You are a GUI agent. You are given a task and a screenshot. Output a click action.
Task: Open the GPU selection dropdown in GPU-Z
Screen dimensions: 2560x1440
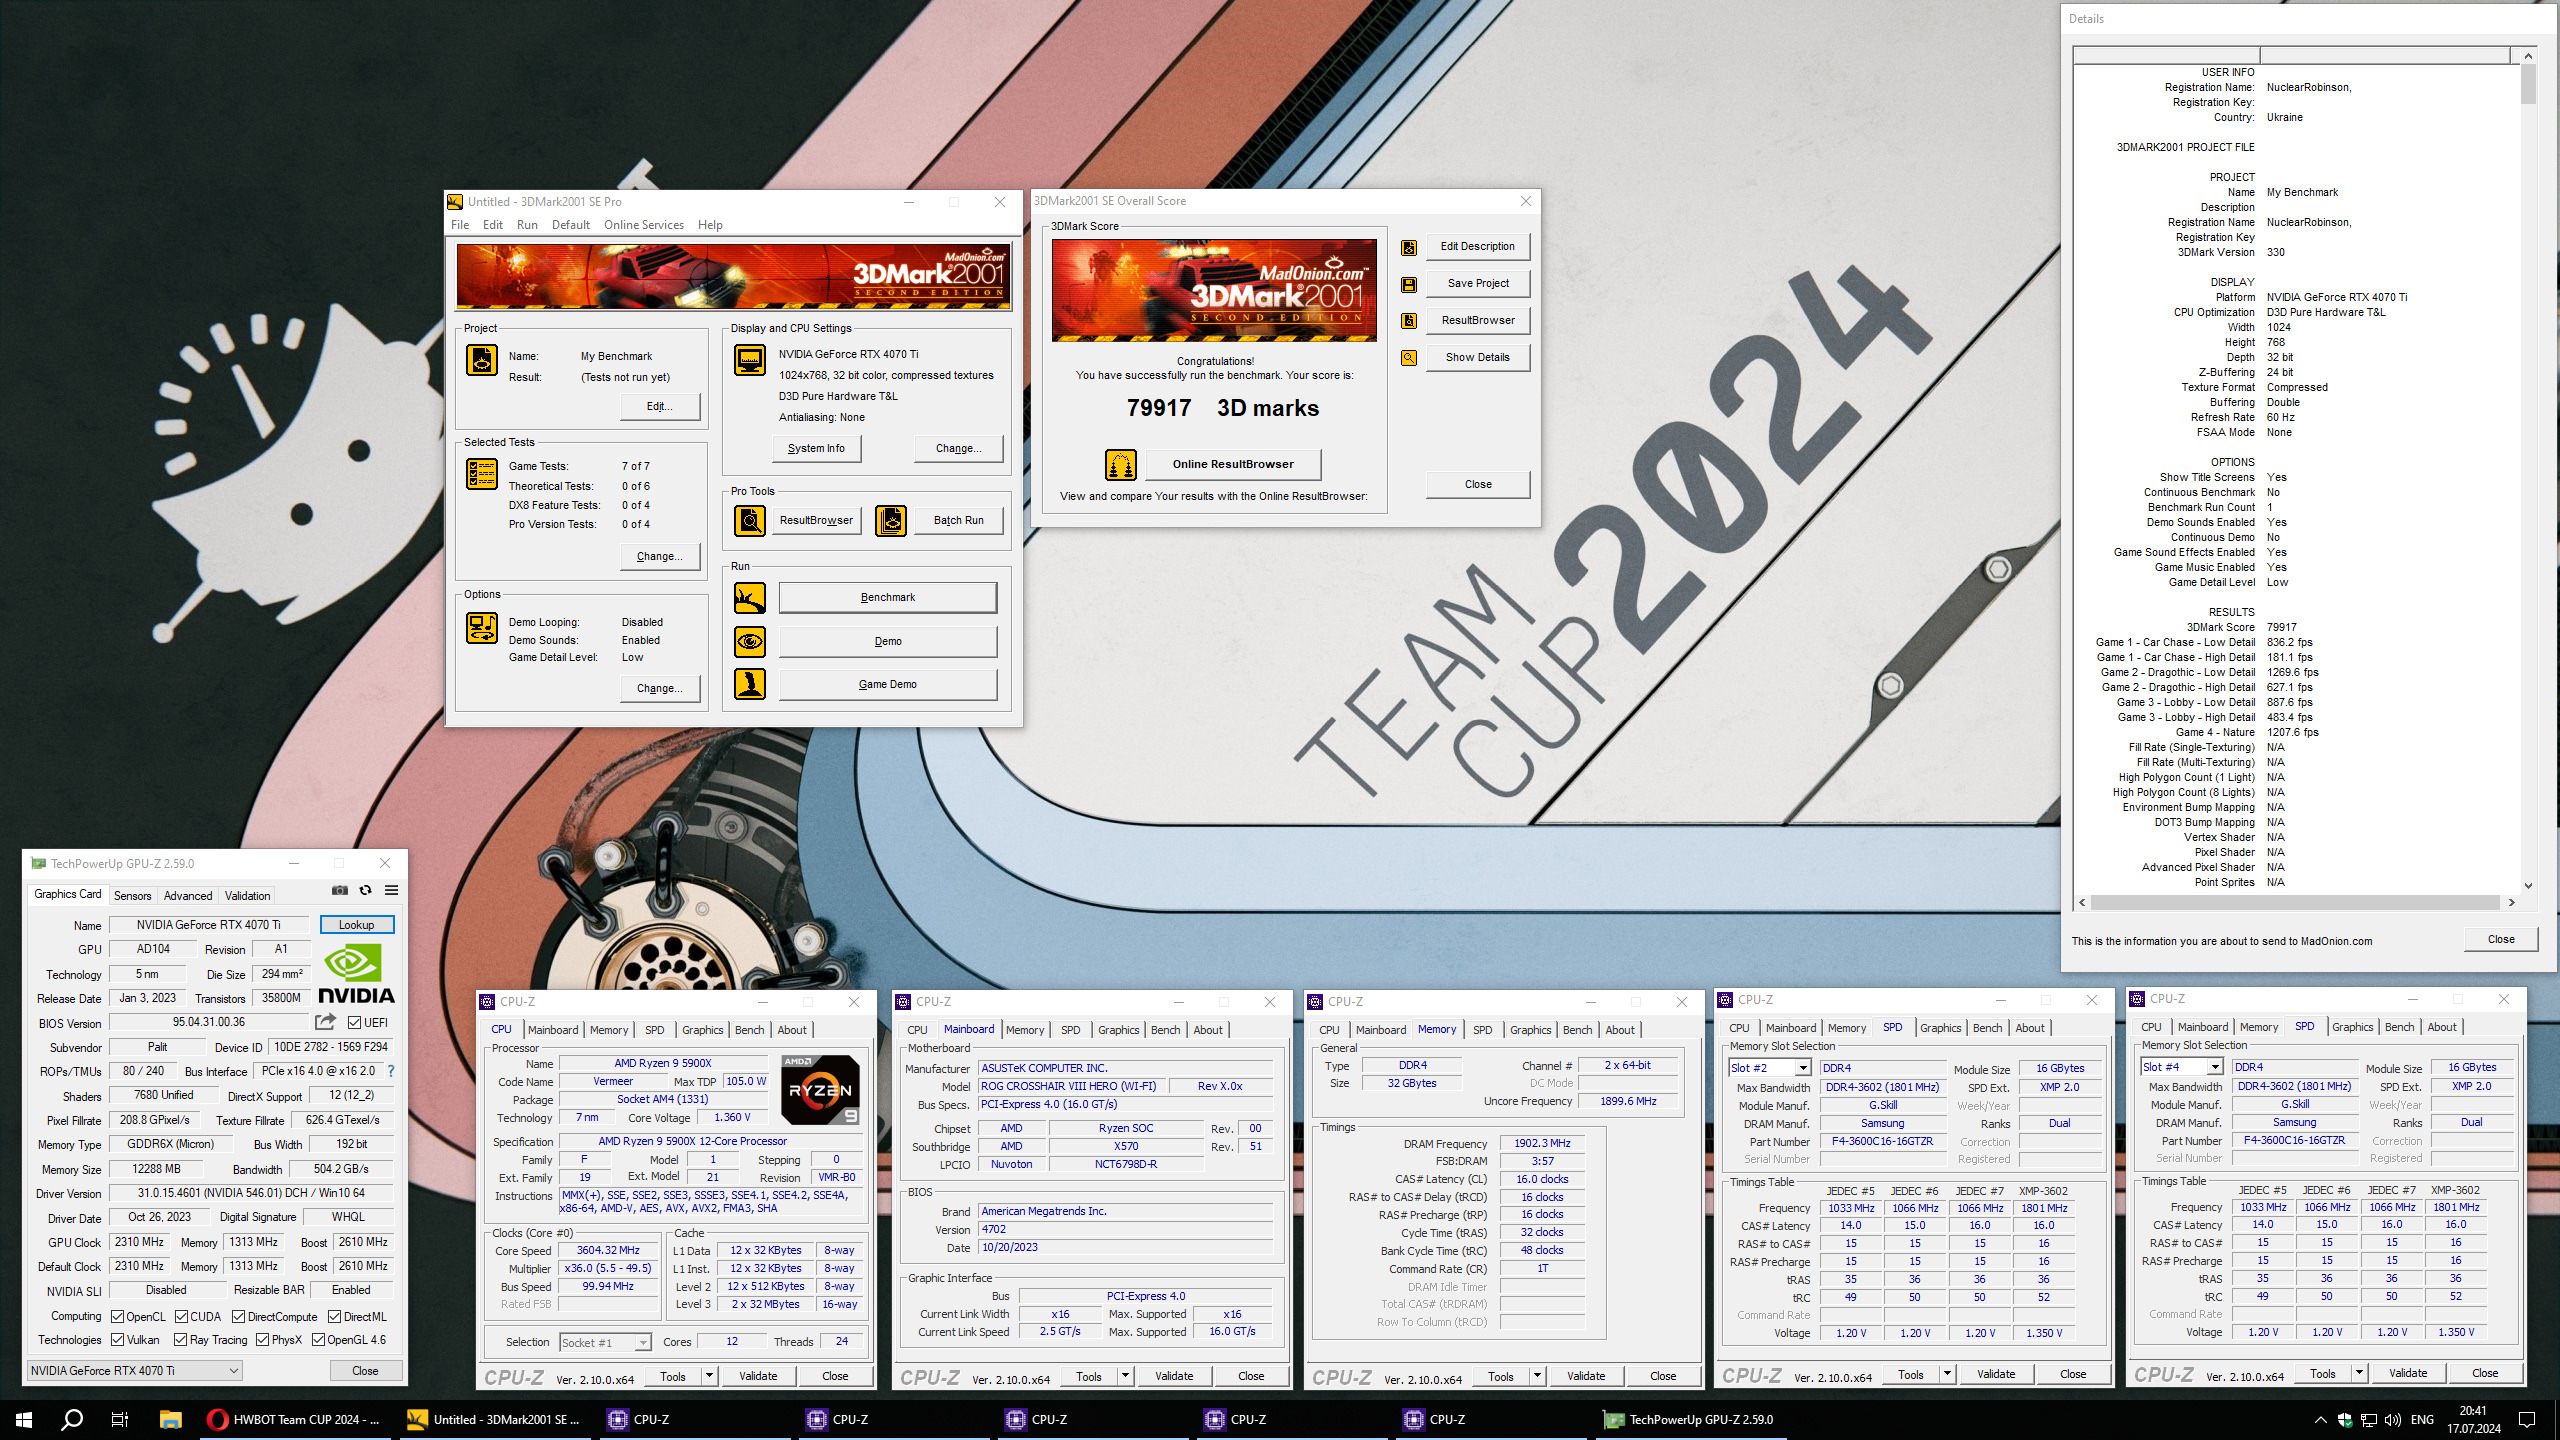(134, 1370)
